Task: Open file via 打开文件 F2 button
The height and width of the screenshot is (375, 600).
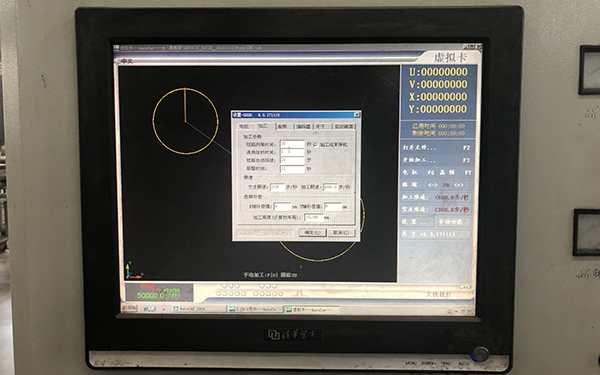Action: pos(436,148)
